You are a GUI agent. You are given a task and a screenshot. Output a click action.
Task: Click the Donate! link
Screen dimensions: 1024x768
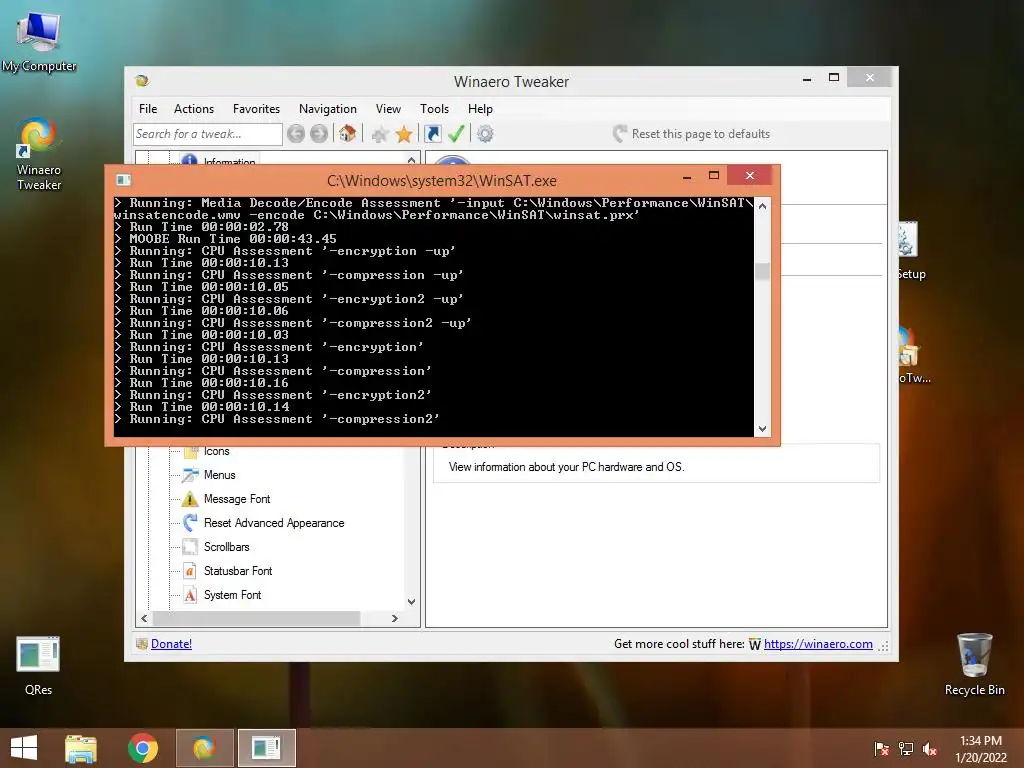pos(171,644)
